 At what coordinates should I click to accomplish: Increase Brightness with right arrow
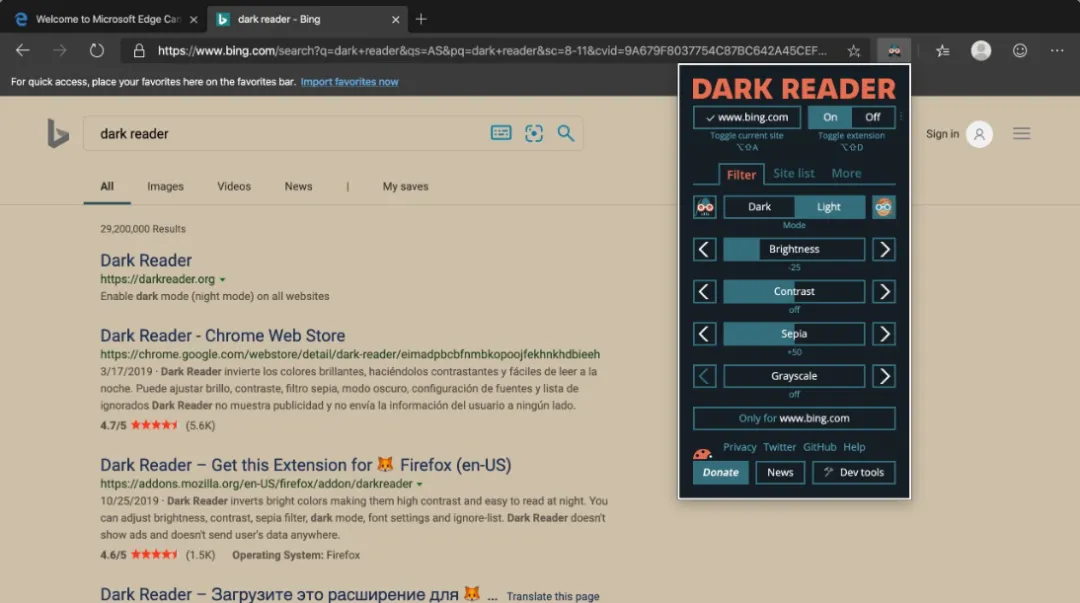click(884, 249)
